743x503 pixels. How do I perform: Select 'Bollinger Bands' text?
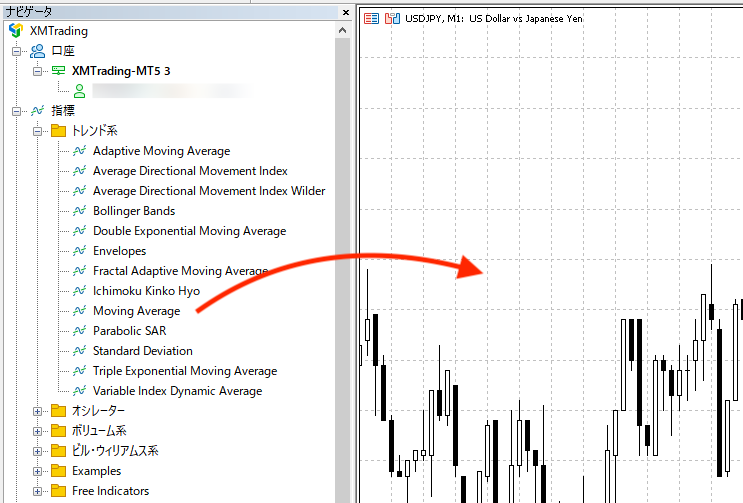click(x=134, y=211)
